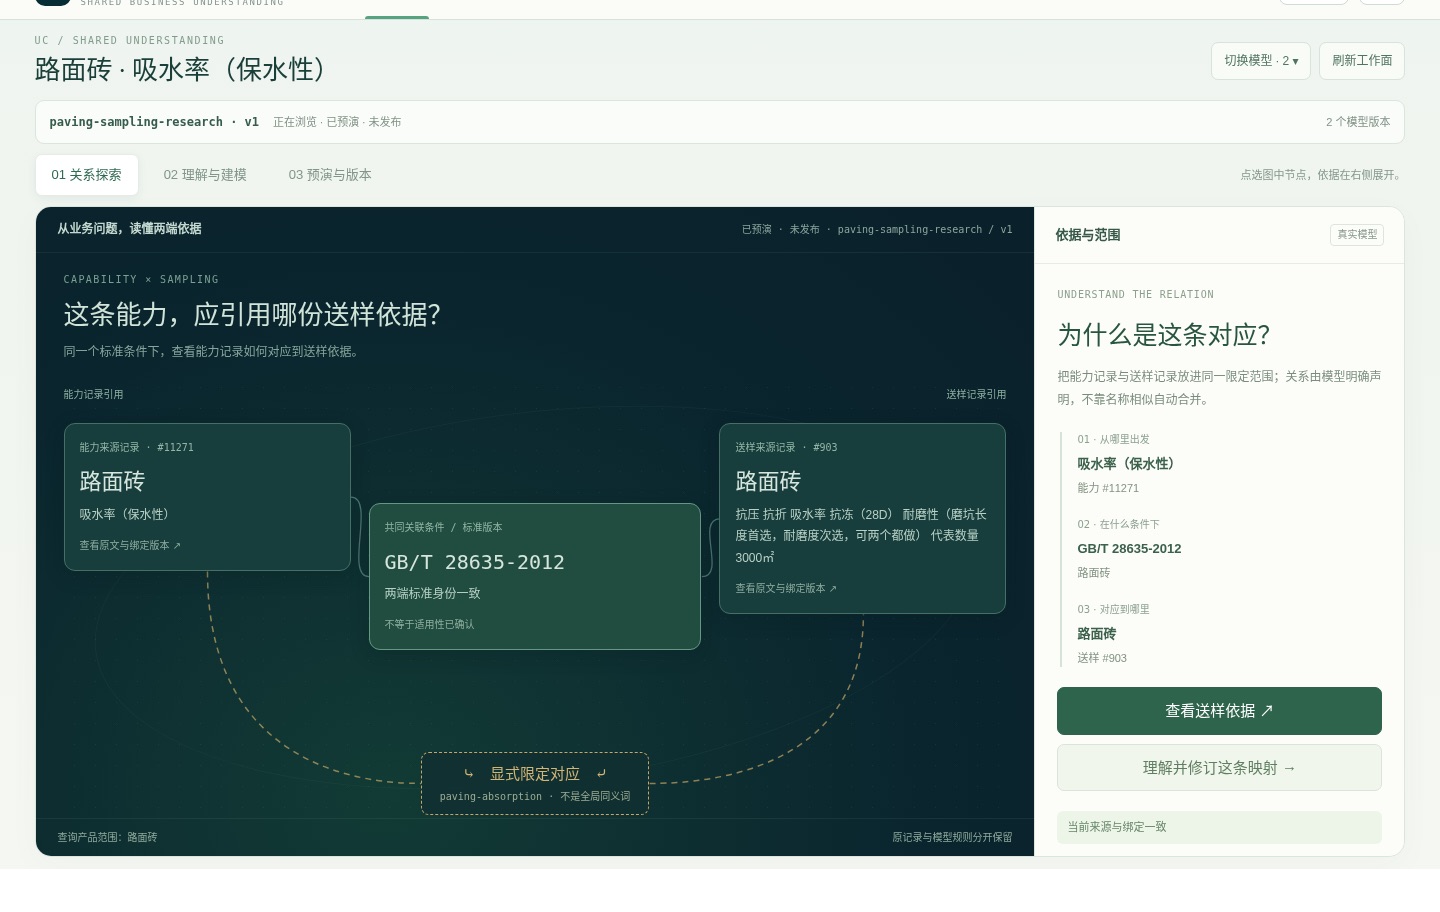
Task: Click paving-absorption · 不是全局同义词 caption
Action: [535, 797]
